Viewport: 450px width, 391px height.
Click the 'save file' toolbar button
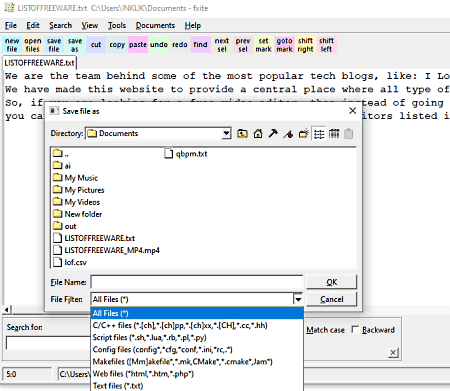coord(54,45)
